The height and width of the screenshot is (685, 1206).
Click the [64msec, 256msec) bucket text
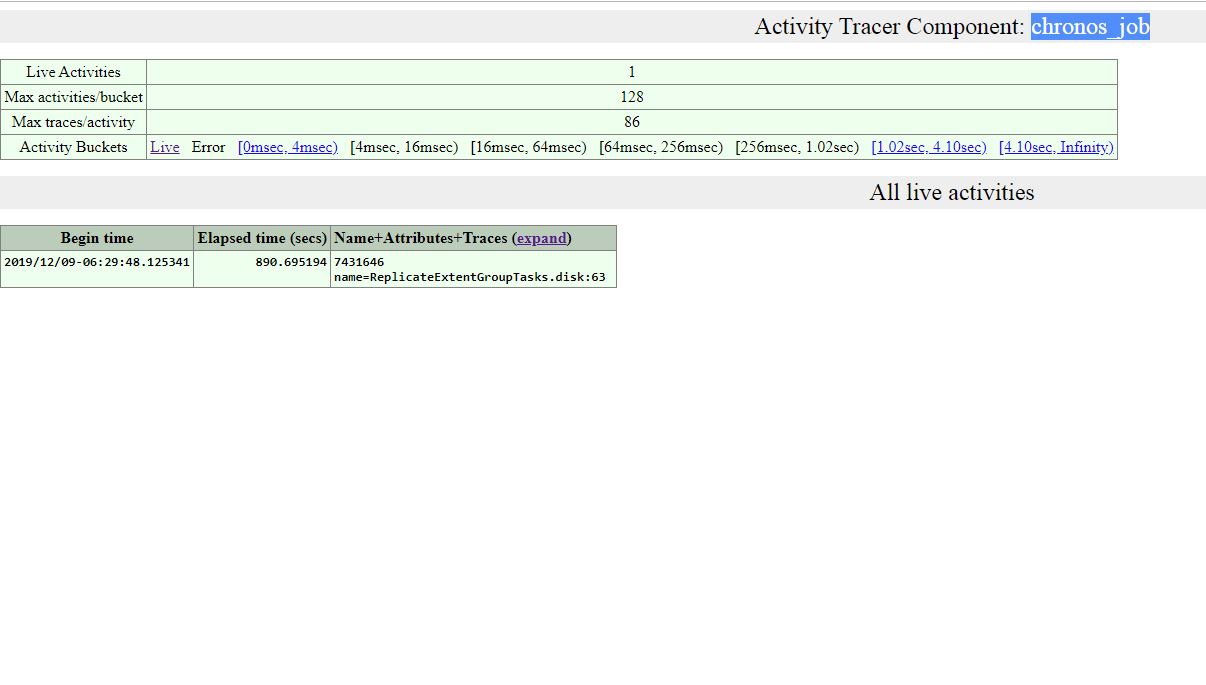(x=661, y=147)
